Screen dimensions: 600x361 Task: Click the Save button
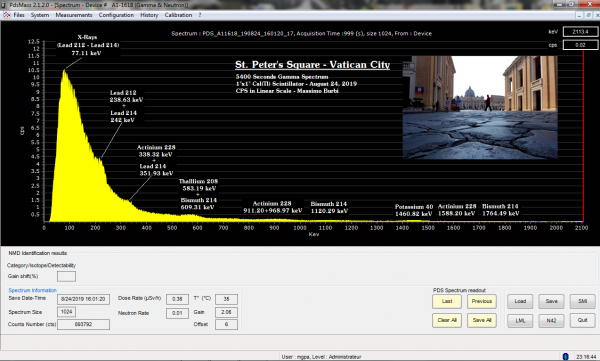point(551,301)
